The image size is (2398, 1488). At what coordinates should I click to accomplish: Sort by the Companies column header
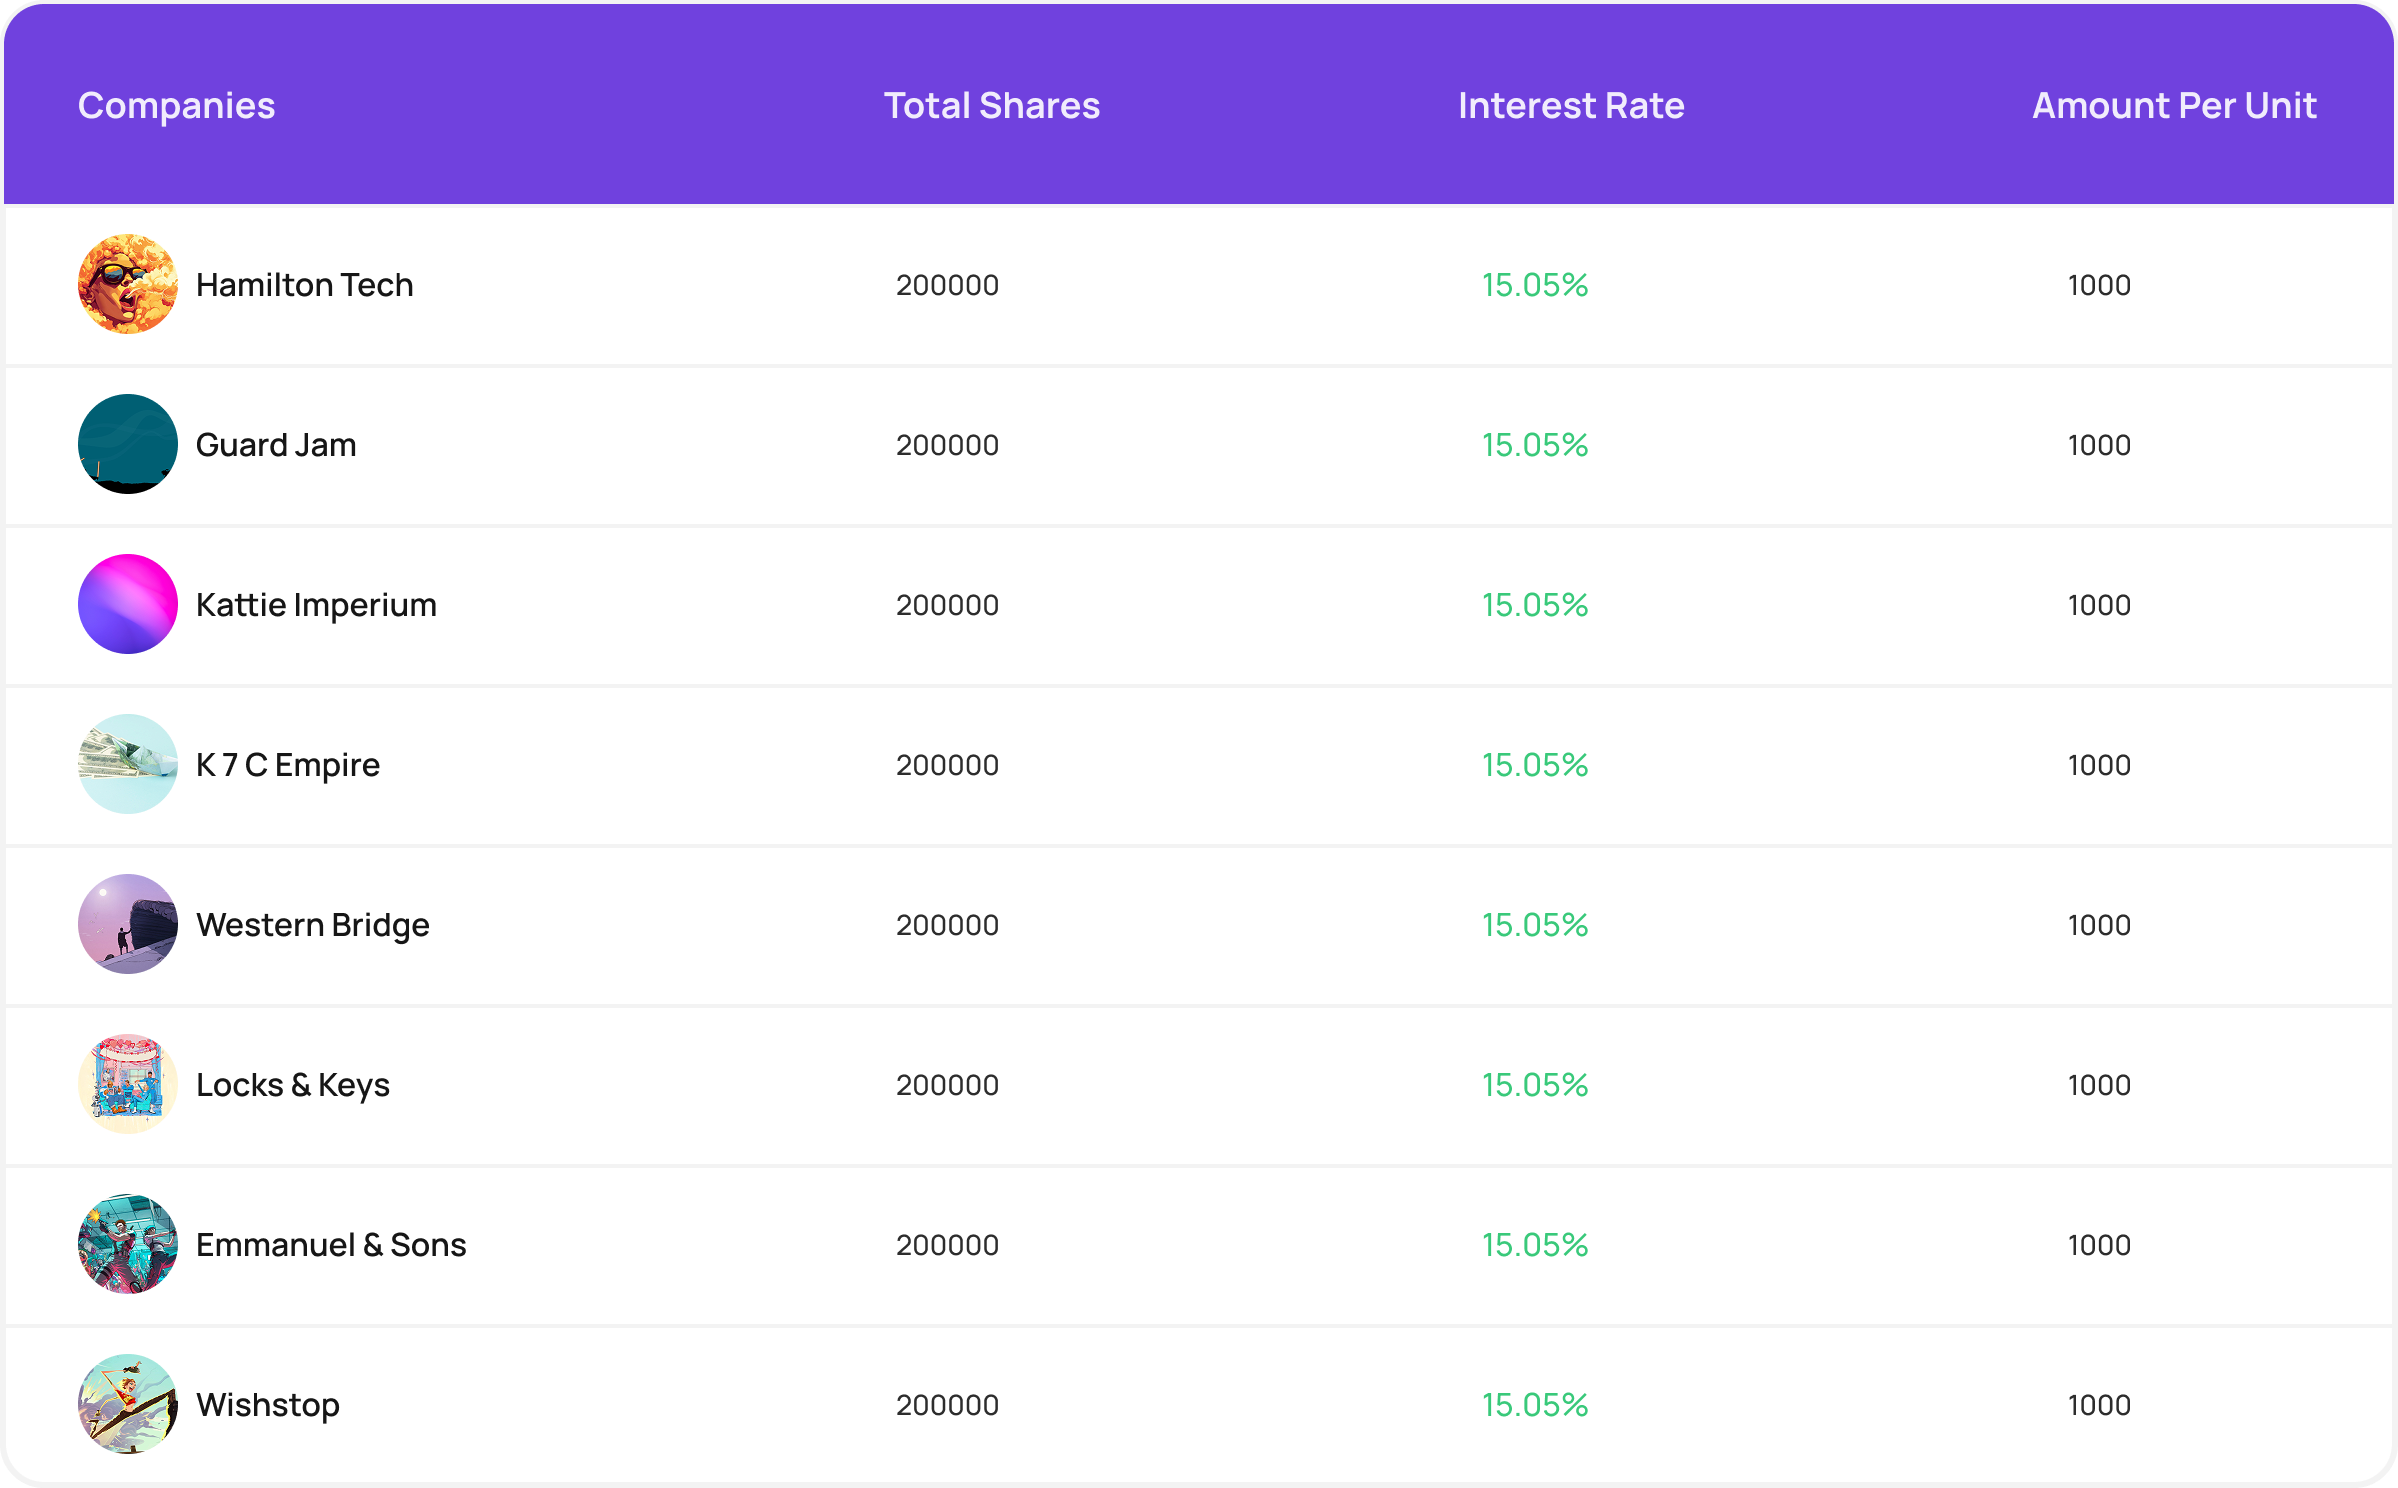176,106
